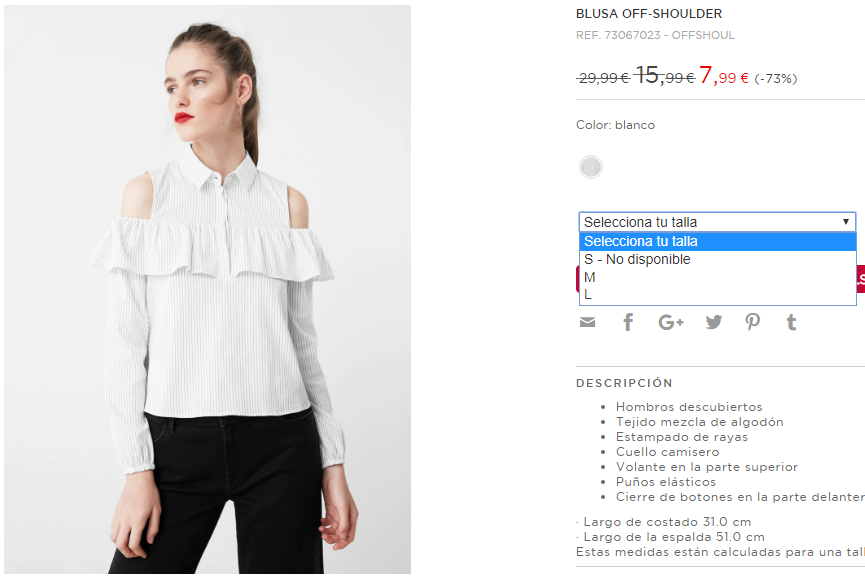This screenshot has width=865, height=577.
Task: Post to Tumblr via the t icon
Action: pyautogui.click(x=792, y=322)
